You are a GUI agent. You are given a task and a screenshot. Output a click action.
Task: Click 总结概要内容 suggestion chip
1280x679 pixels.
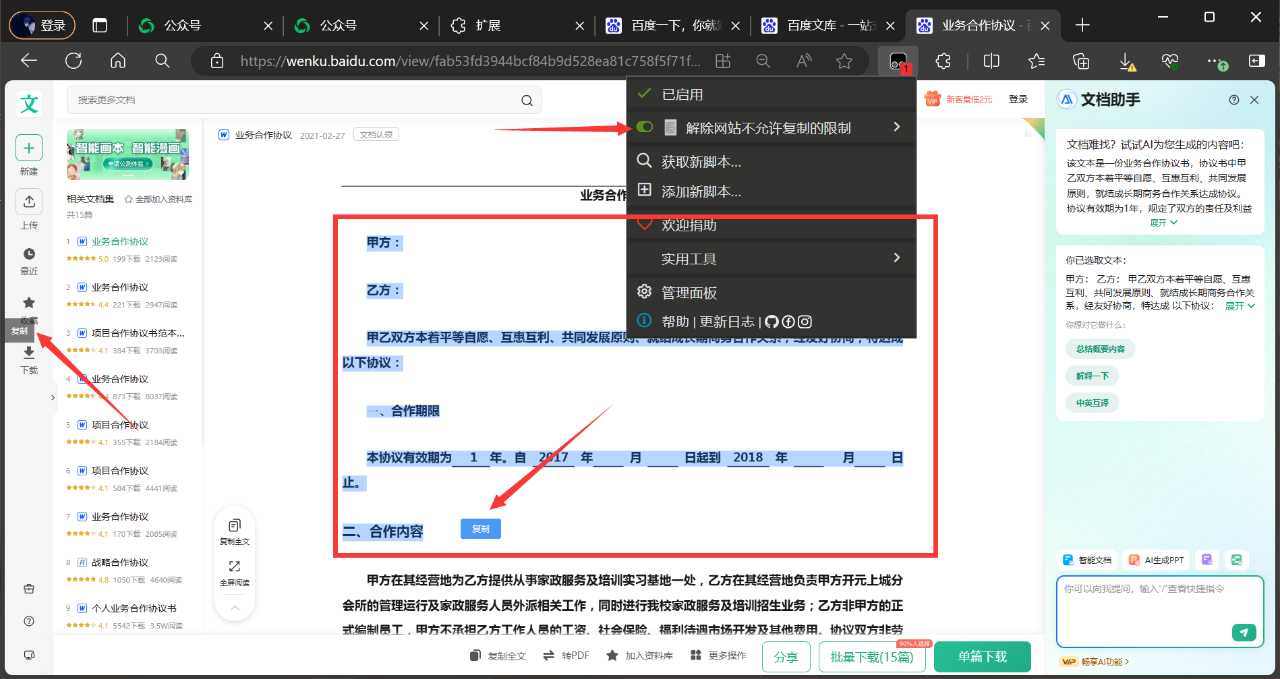(x=1100, y=349)
